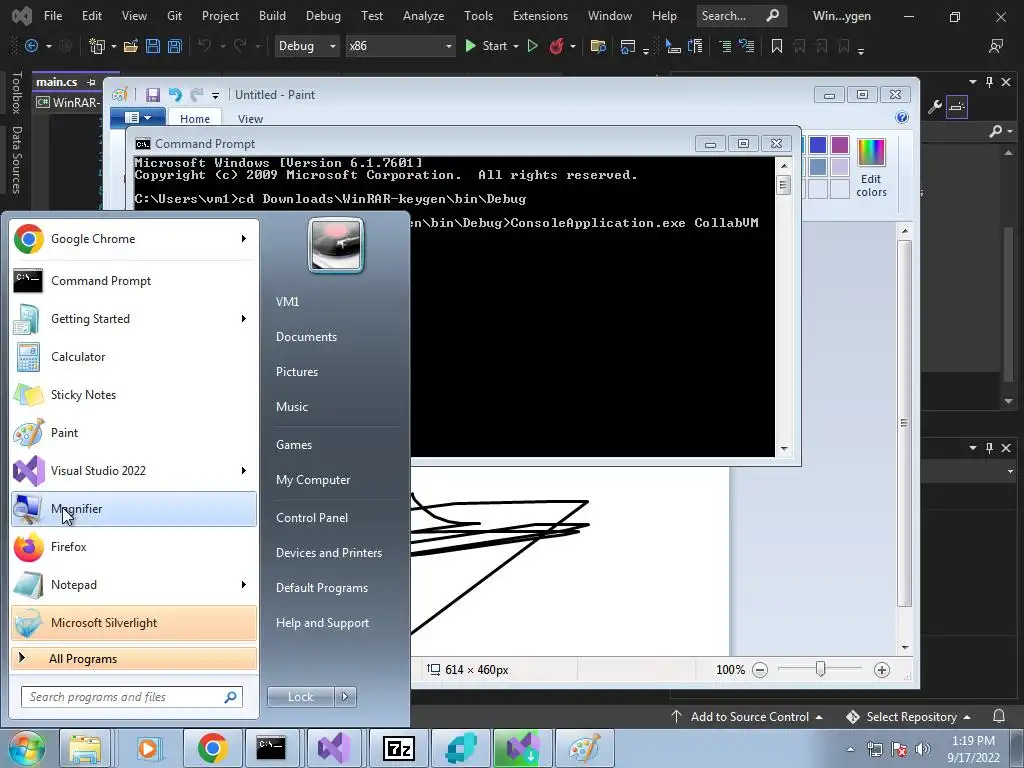Open My Computer from the Start menu

tap(313, 480)
